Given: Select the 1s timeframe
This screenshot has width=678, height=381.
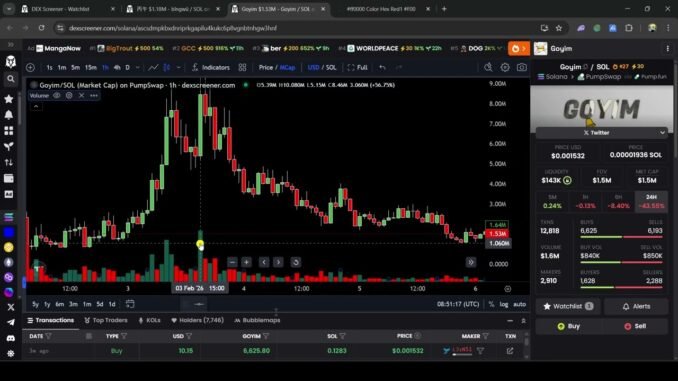Looking at the screenshot, I should point(49,67).
